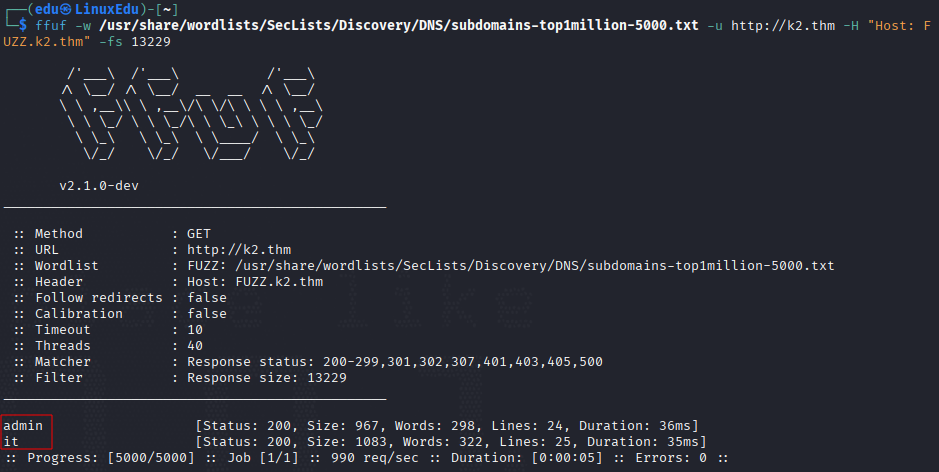The height and width of the screenshot is (472, 939).
Task: Click the admin result Size: 967 text
Action: [x=343, y=426]
